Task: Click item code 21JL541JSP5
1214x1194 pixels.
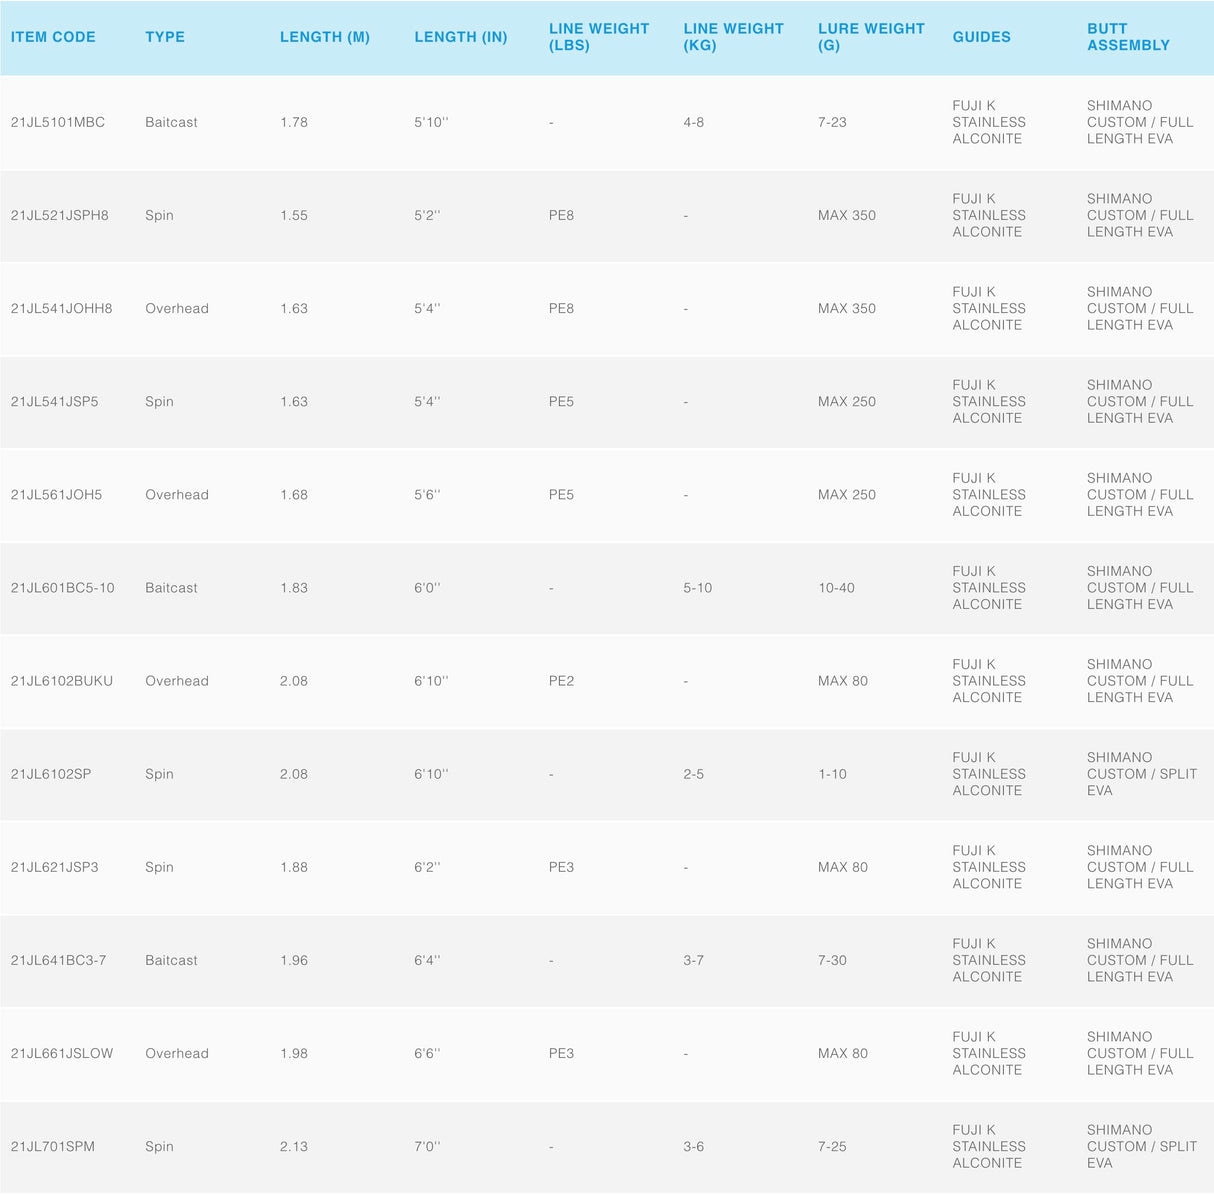Action: (55, 401)
